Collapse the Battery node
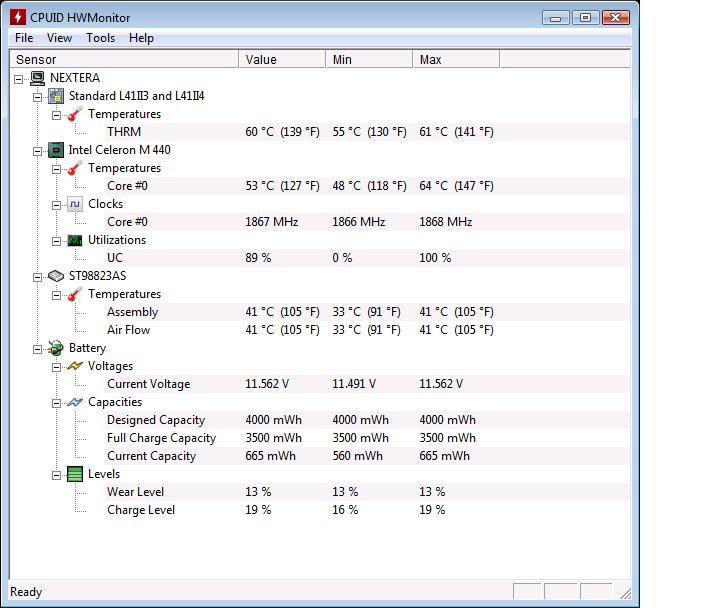 [x=37, y=349]
